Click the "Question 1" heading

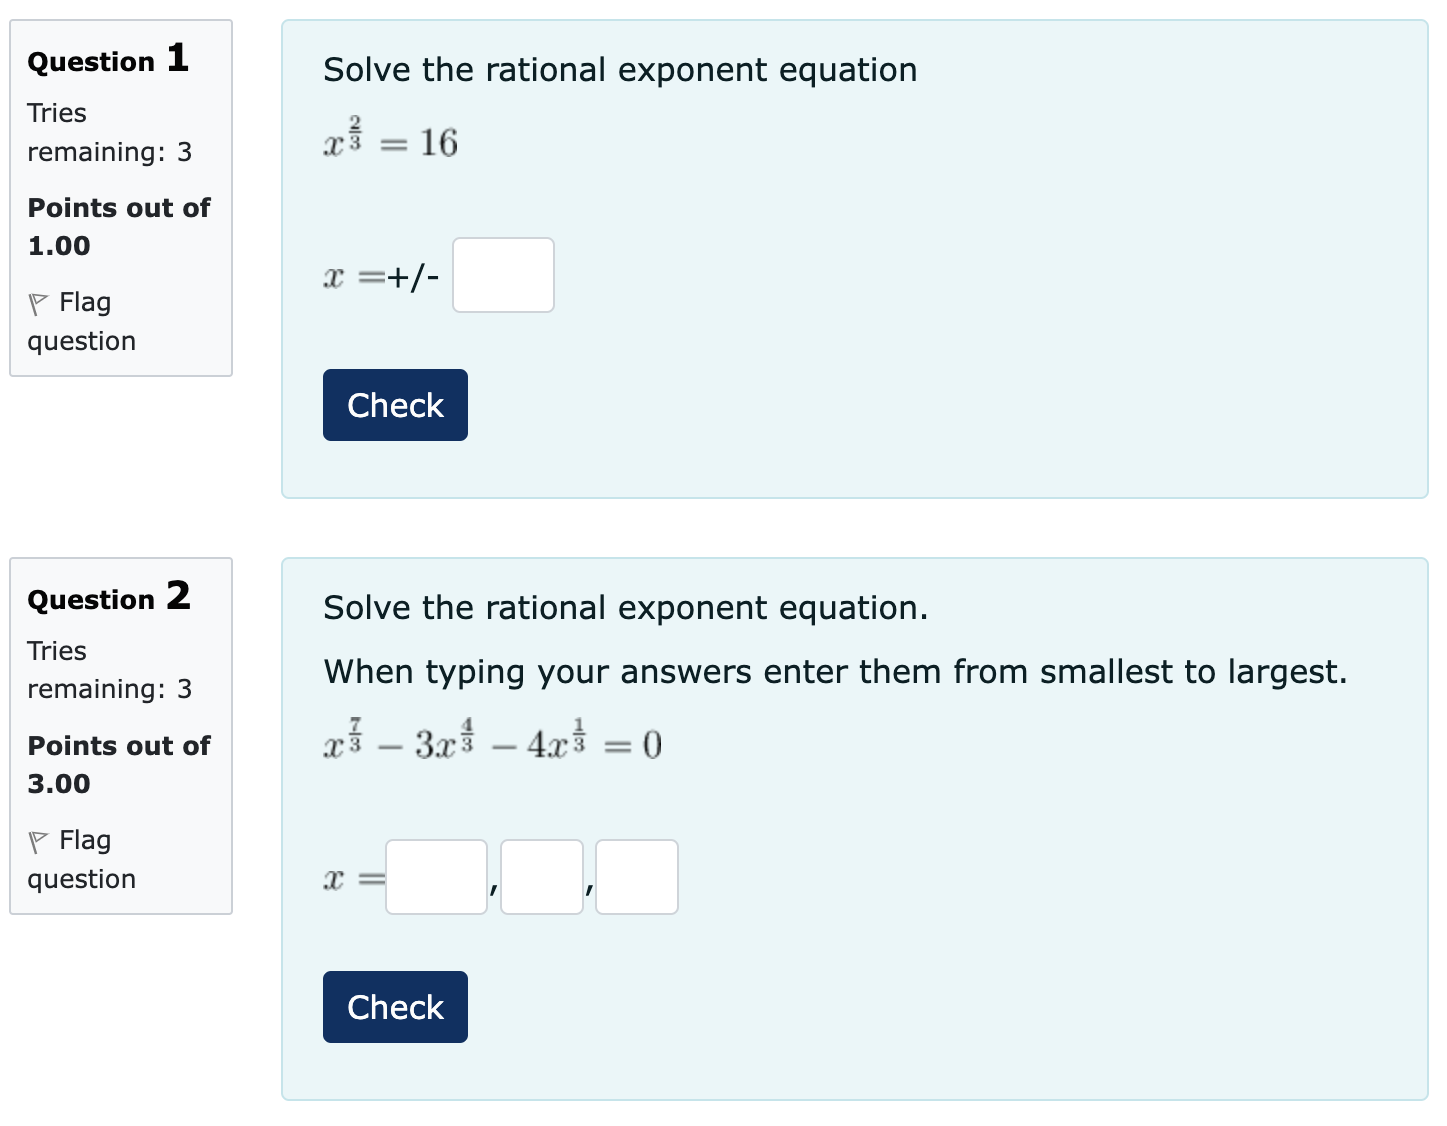[x=108, y=60]
